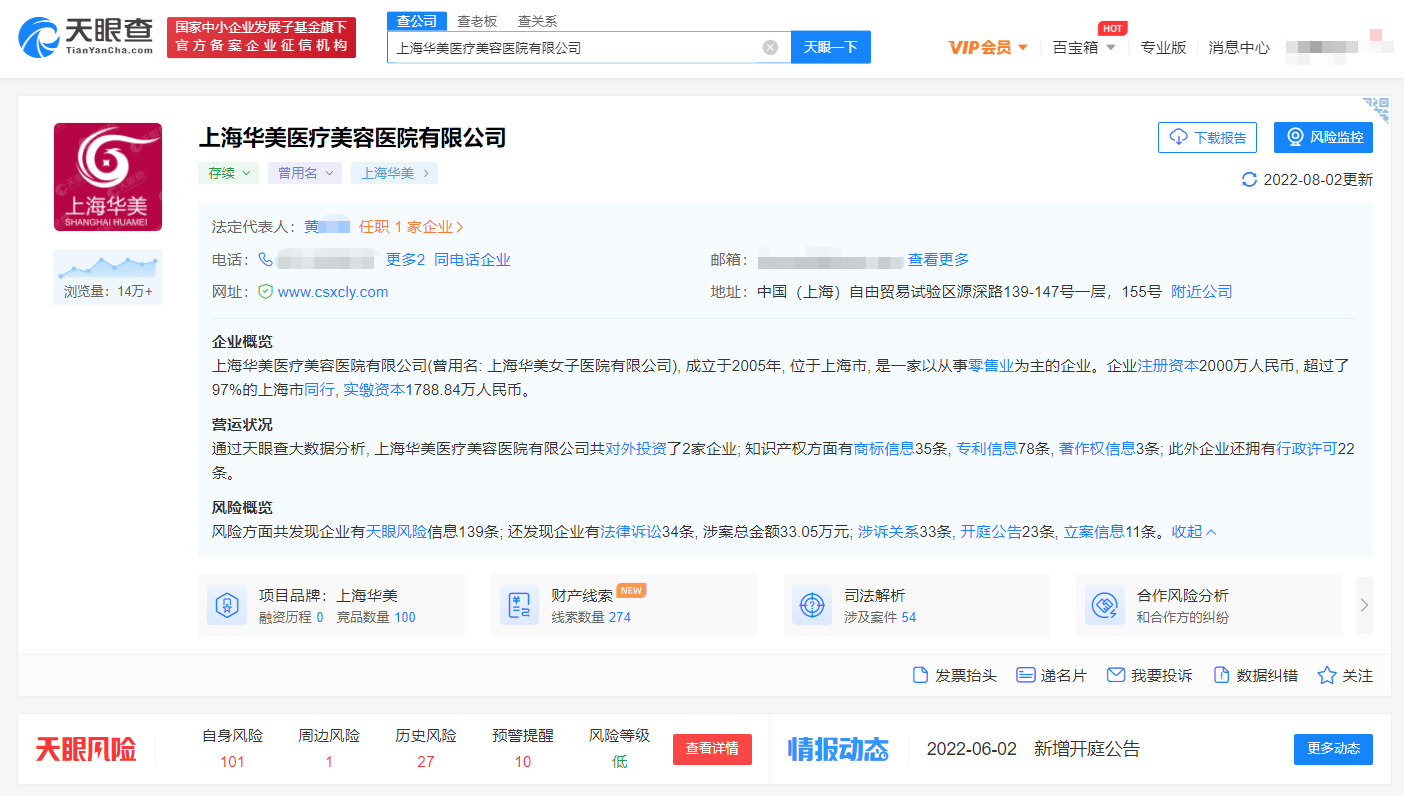Click the 查看详情 button
This screenshot has width=1404, height=796.
pos(712,749)
